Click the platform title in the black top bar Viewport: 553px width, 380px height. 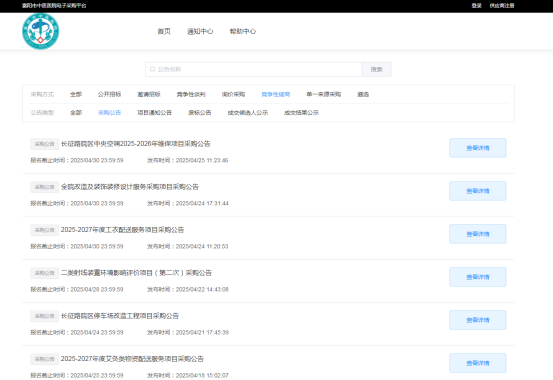54,6
